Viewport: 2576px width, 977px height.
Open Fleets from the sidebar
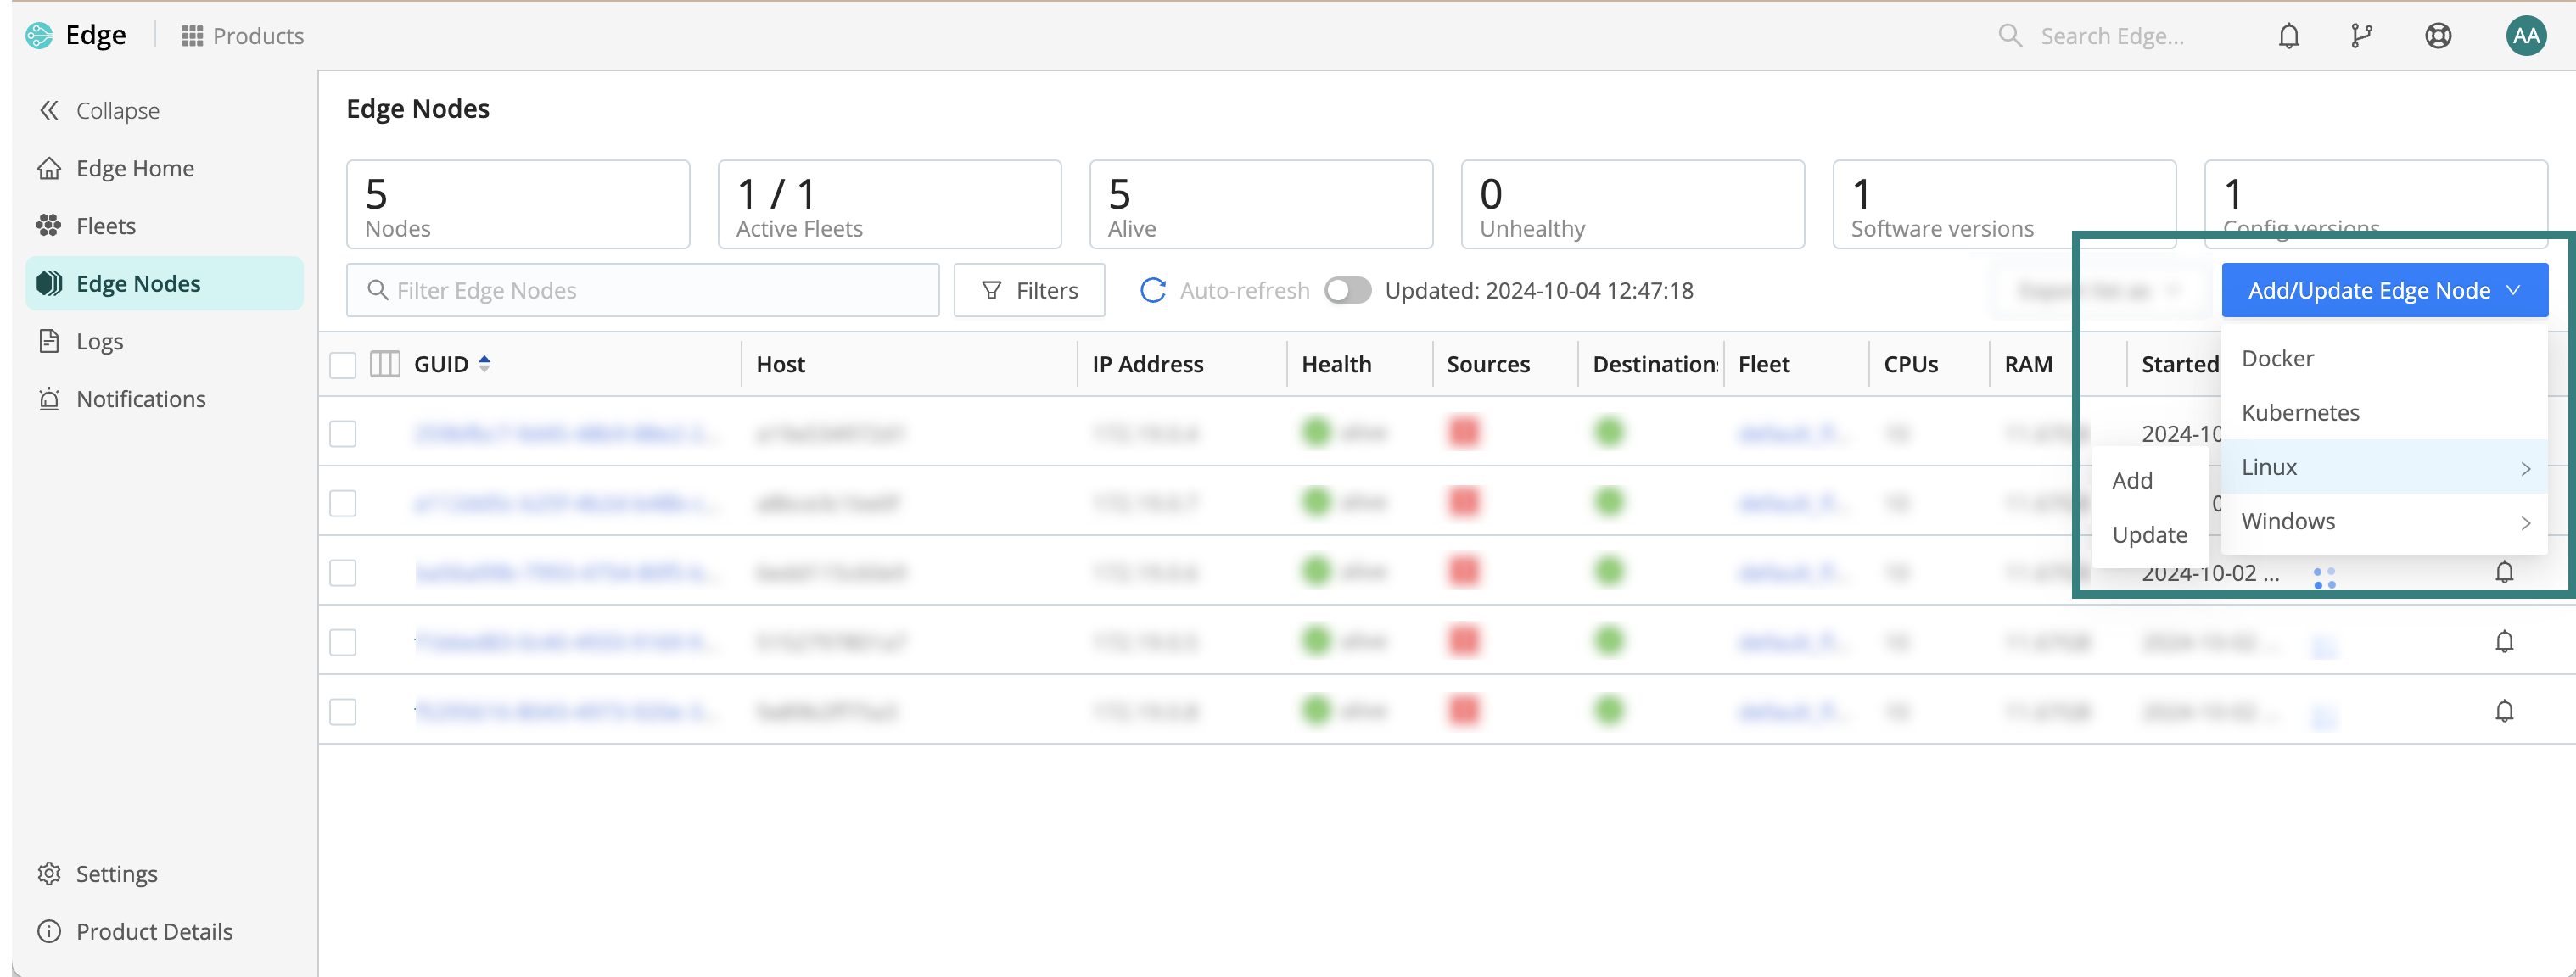105,225
